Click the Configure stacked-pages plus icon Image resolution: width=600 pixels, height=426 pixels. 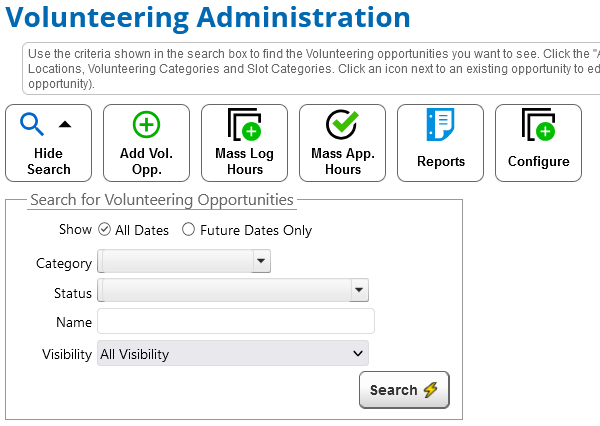pyautogui.click(x=538, y=125)
